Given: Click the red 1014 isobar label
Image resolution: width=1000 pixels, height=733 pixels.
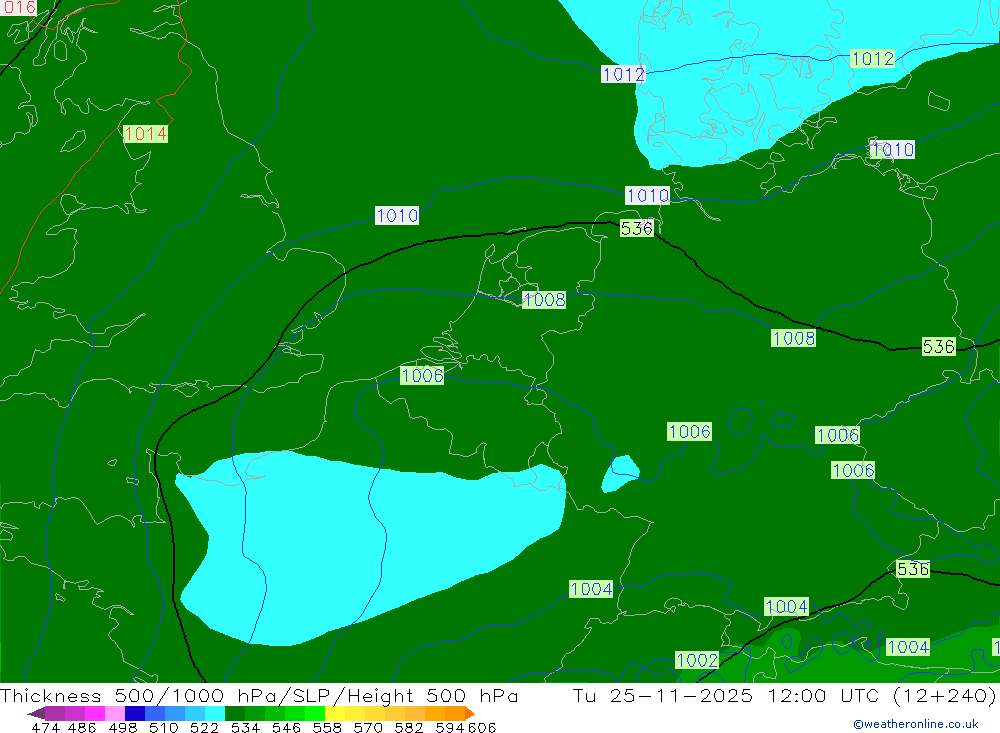Looking at the screenshot, I should pos(145,134).
